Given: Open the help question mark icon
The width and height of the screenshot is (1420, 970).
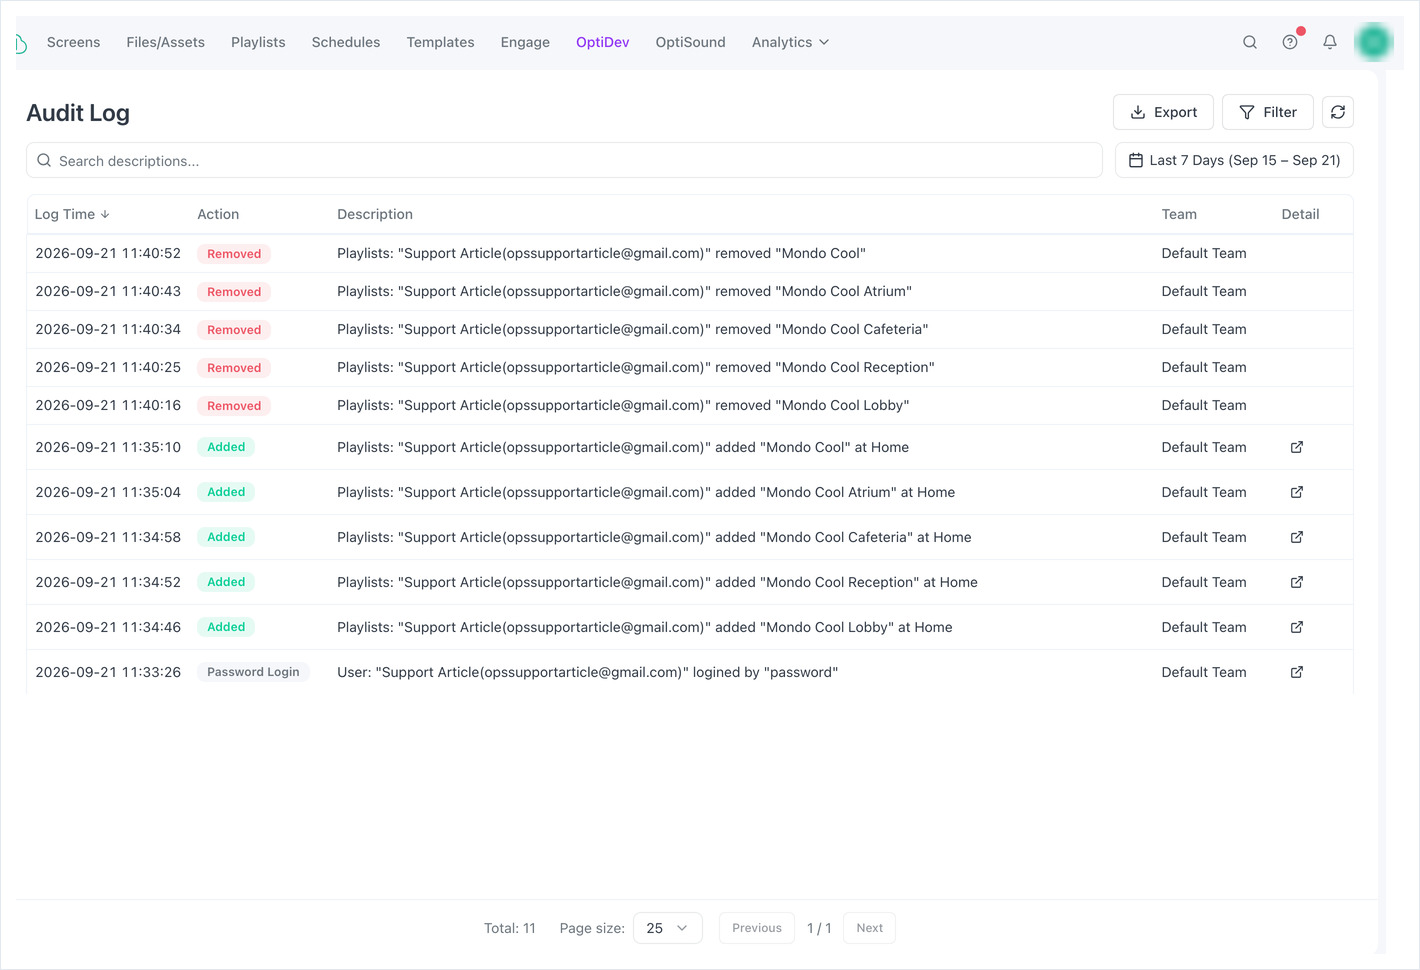Looking at the screenshot, I should pos(1290,42).
